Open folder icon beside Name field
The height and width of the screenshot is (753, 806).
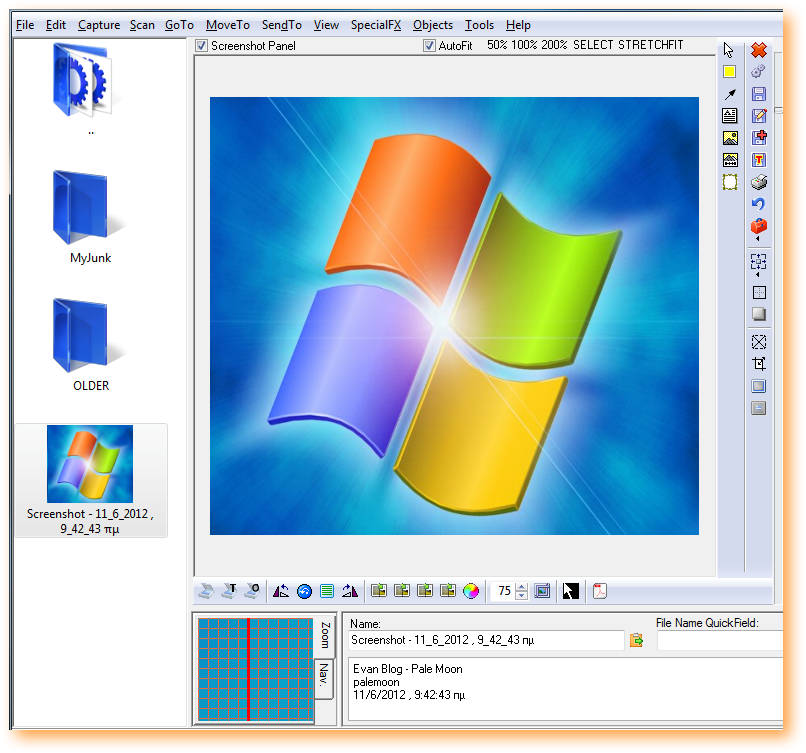(636, 640)
